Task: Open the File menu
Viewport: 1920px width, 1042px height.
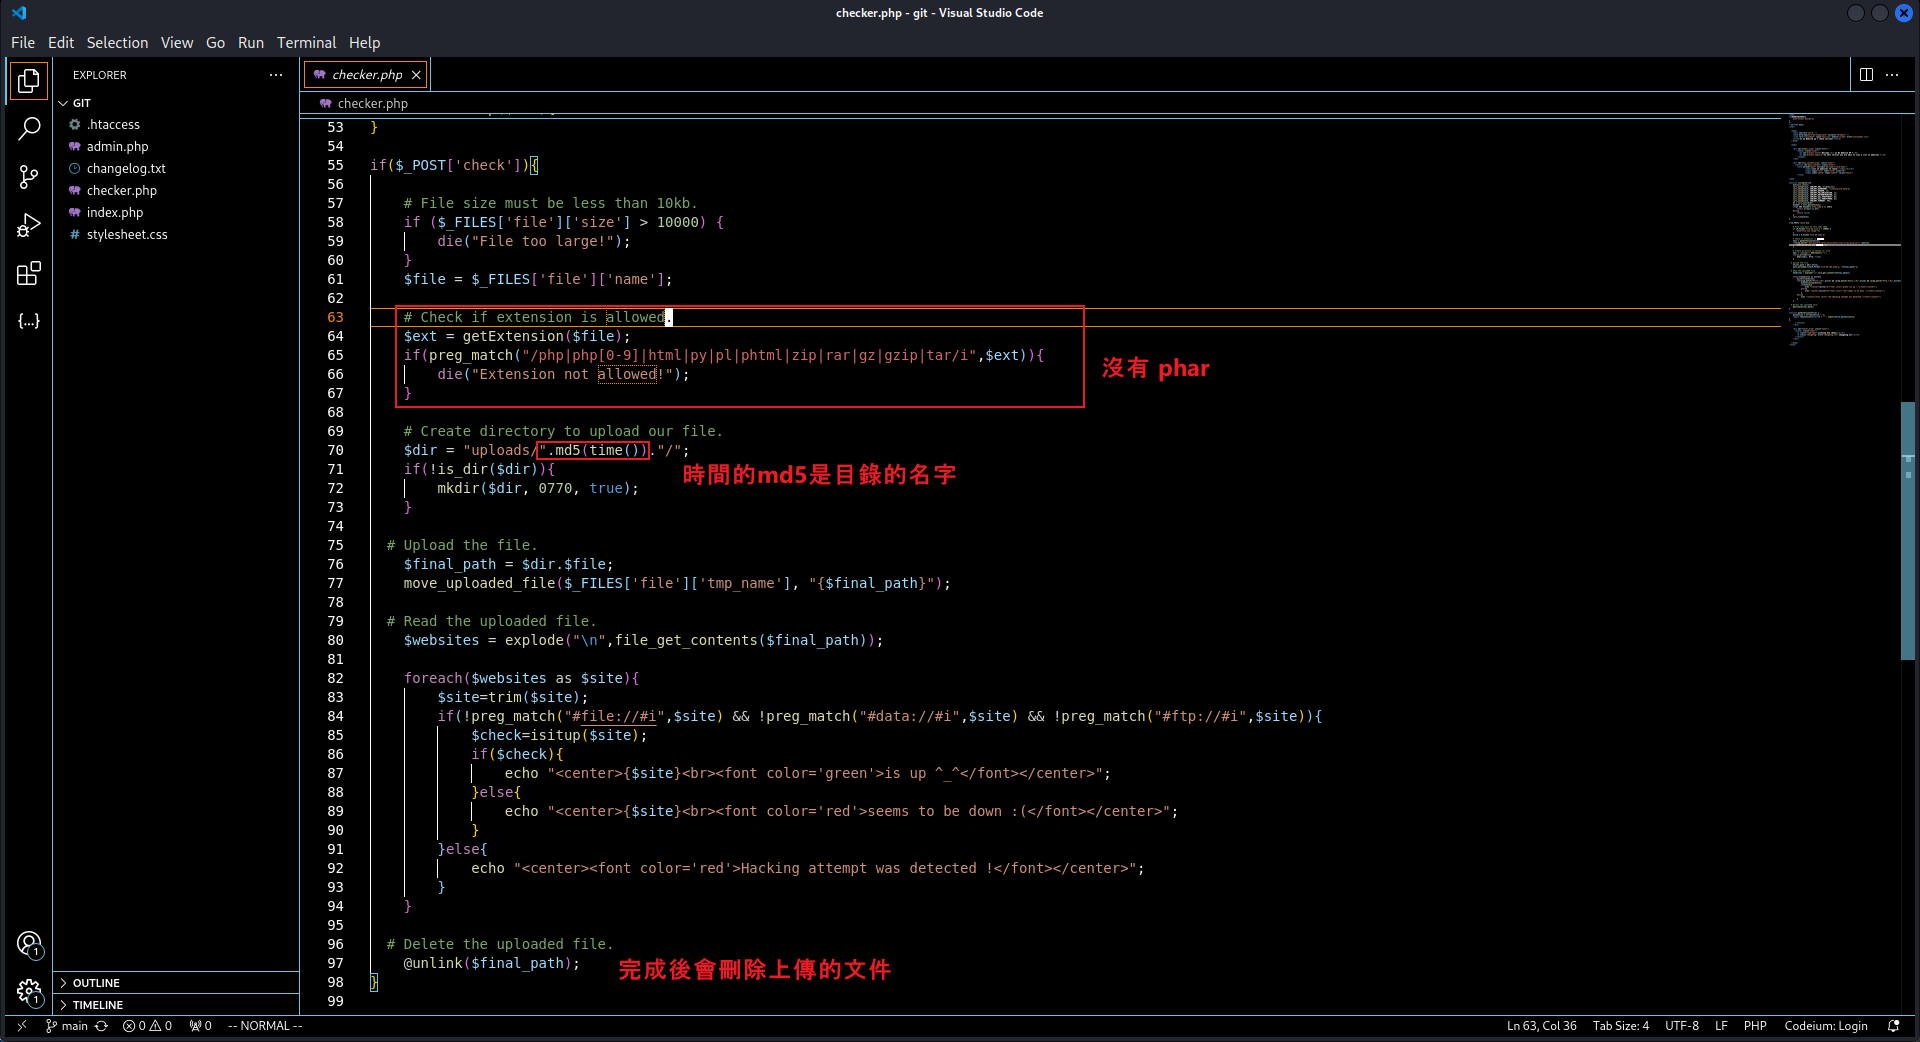Action: tap(23, 43)
